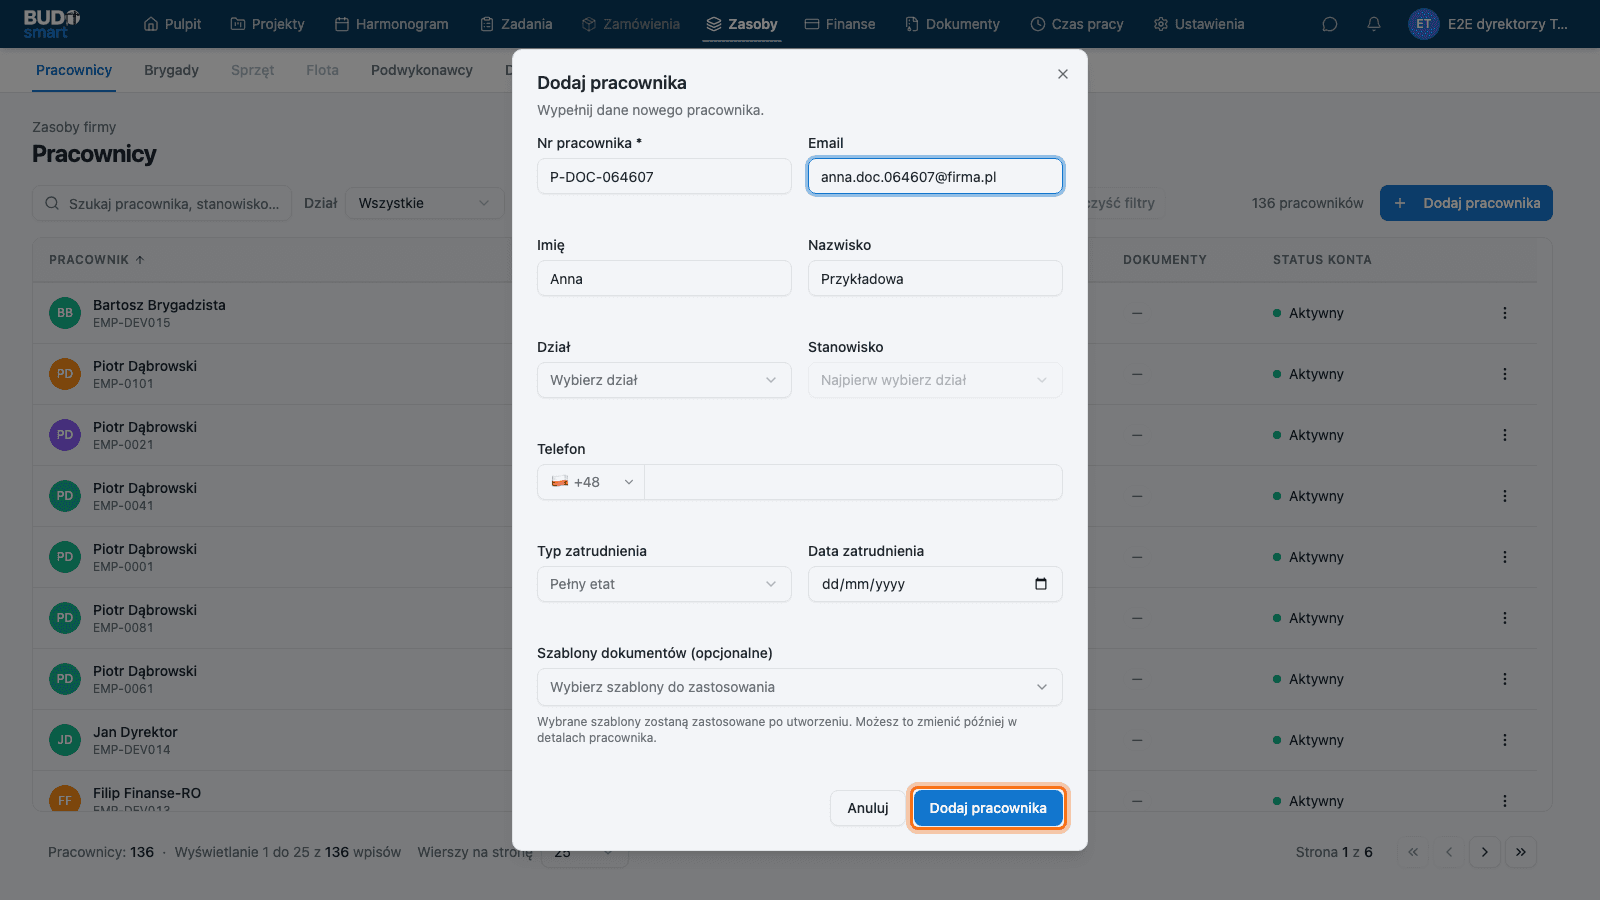The width and height of the screenshot is (1600, 900).
Task: Click the Anuluj button
Action: click(868, 808)
